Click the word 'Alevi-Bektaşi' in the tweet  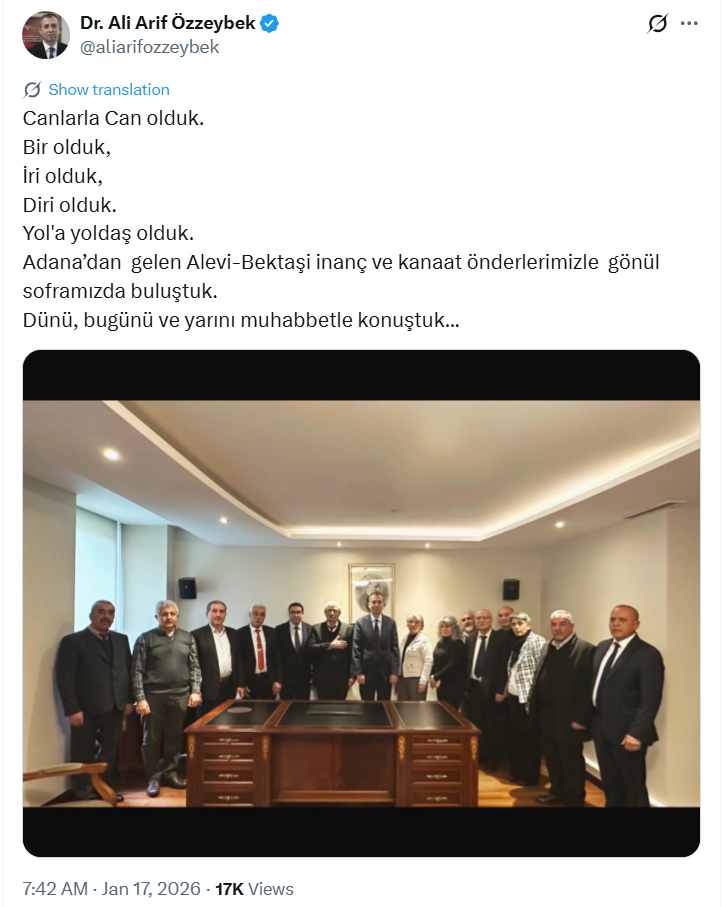[249, 262]
